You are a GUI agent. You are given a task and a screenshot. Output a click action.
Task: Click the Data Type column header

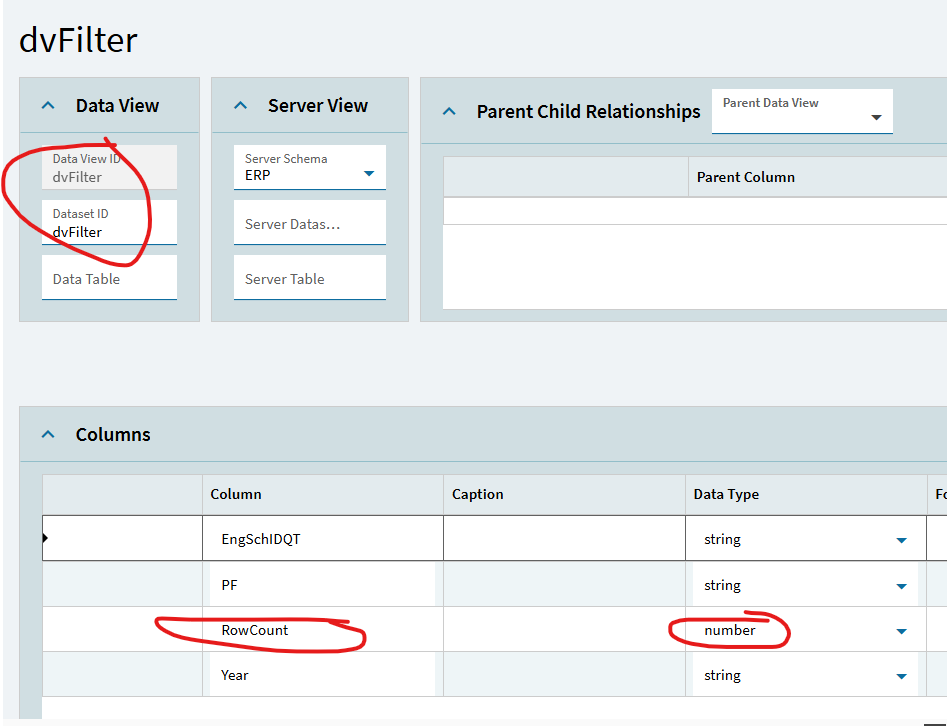click(806, 495)
